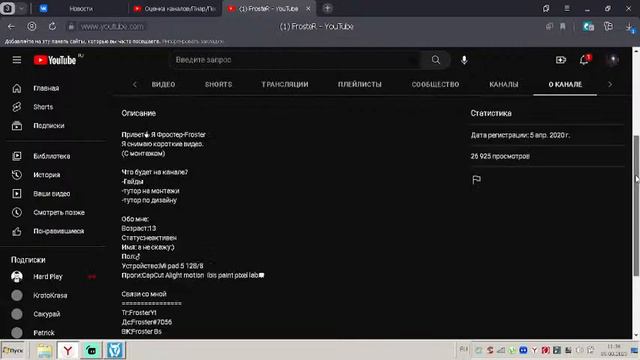Open the browser menu lines icon

(567, 9)
